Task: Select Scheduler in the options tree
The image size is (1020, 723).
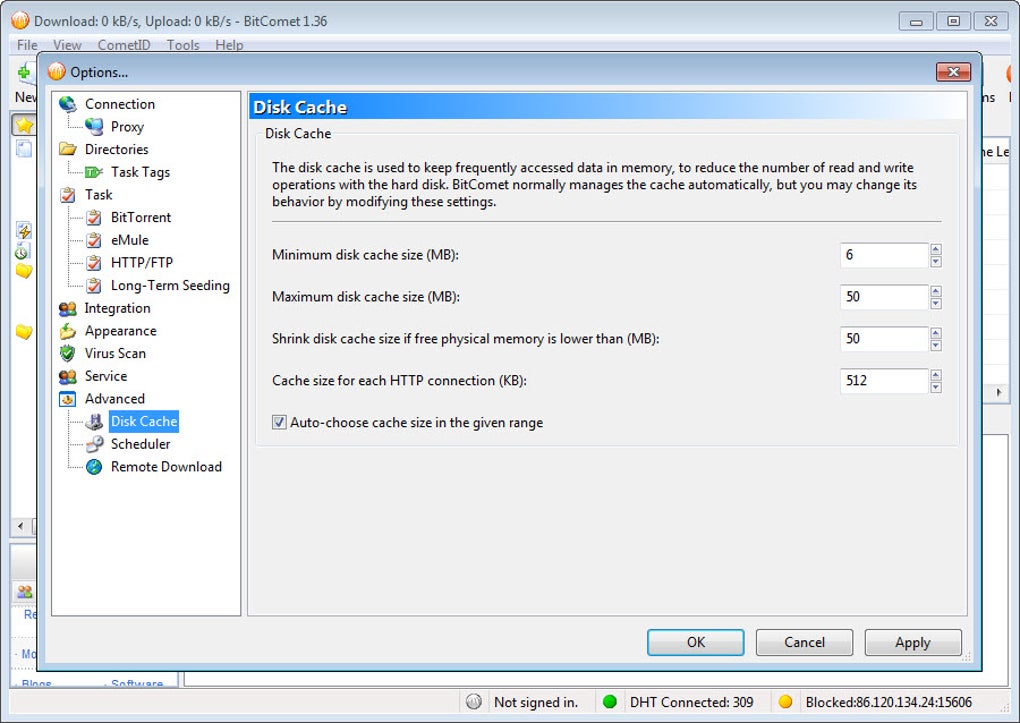Action: (141, 444)
